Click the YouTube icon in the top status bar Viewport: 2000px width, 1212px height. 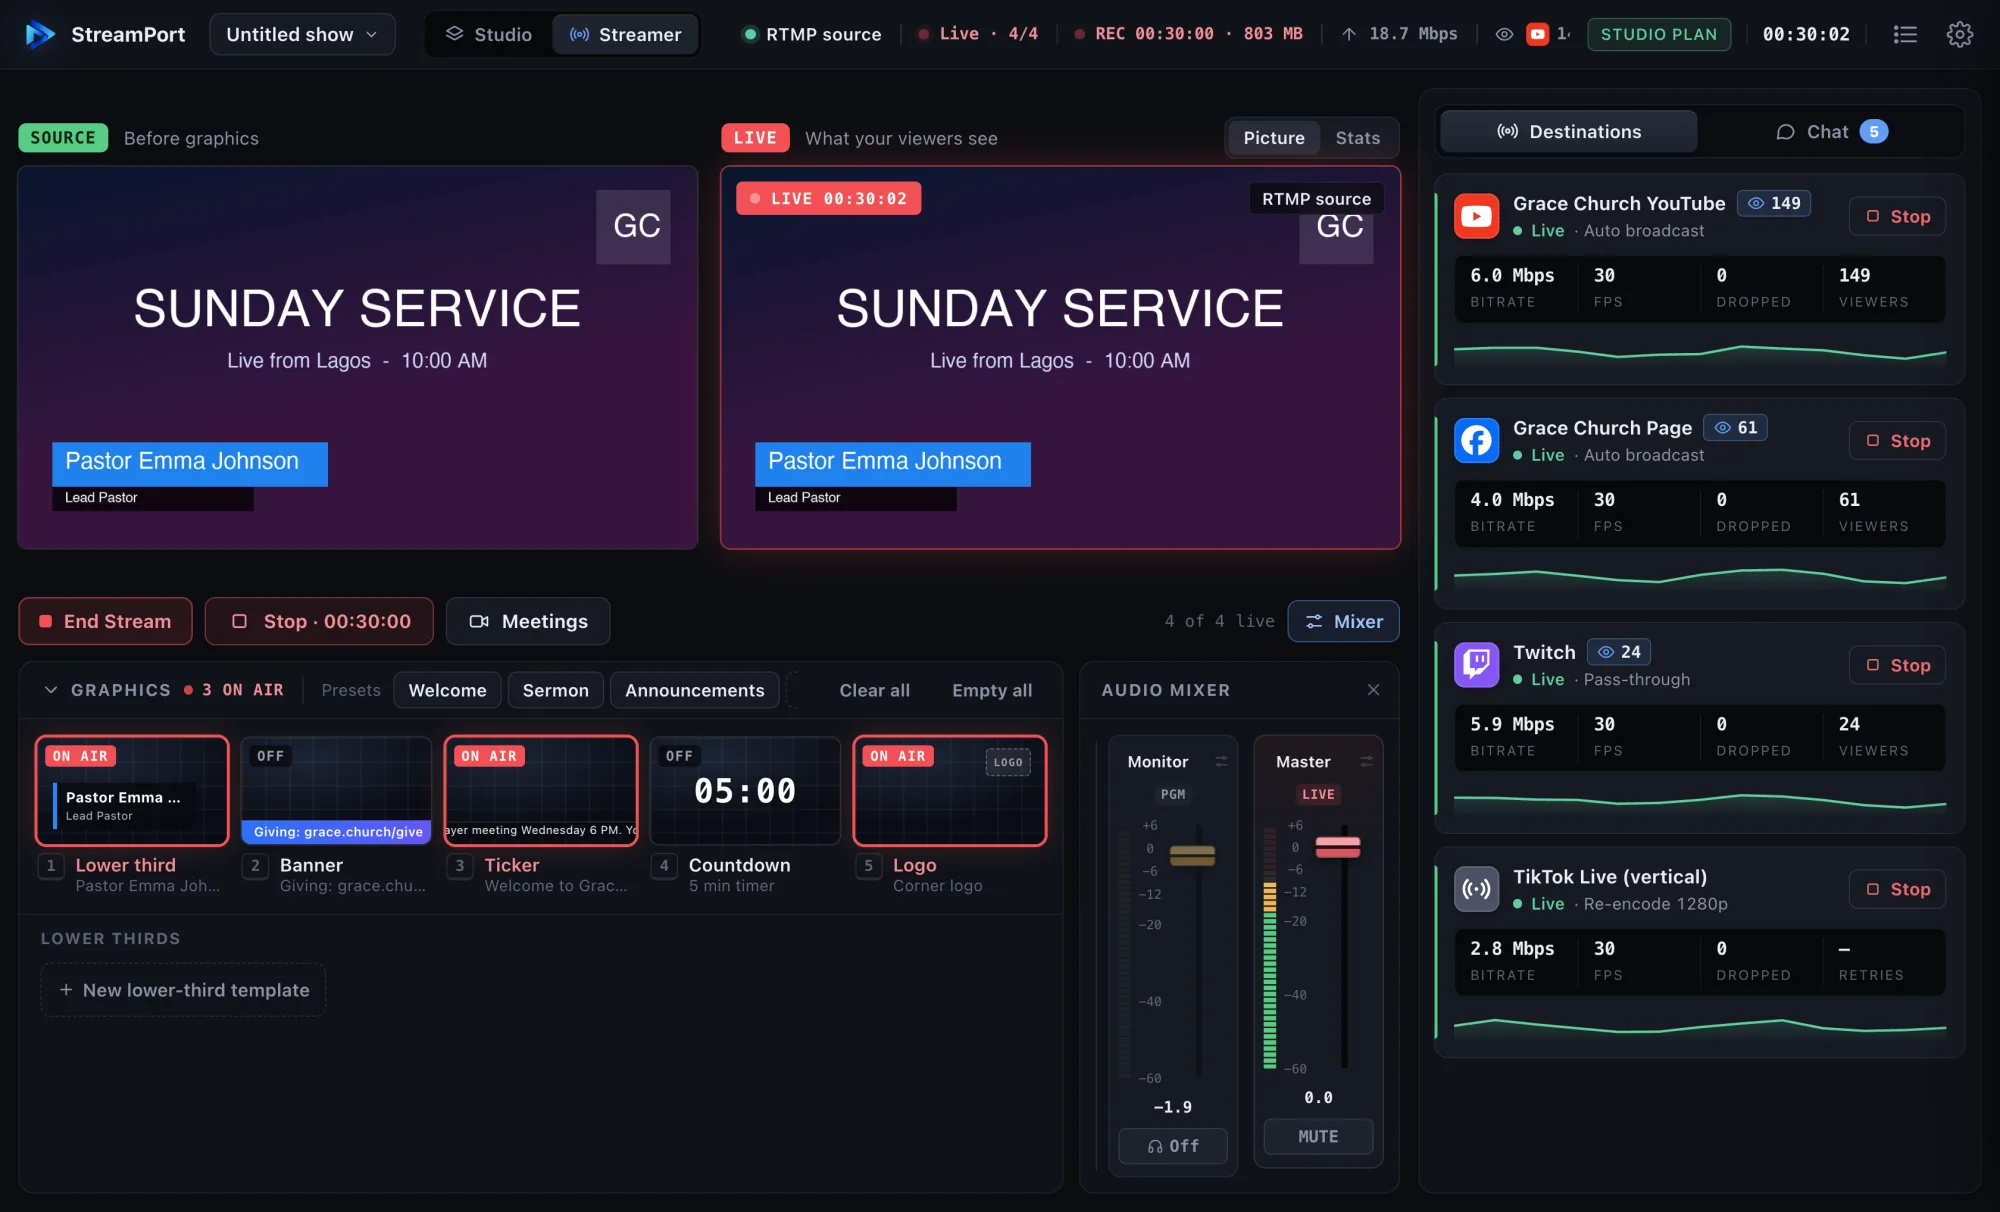point(1538,34)
